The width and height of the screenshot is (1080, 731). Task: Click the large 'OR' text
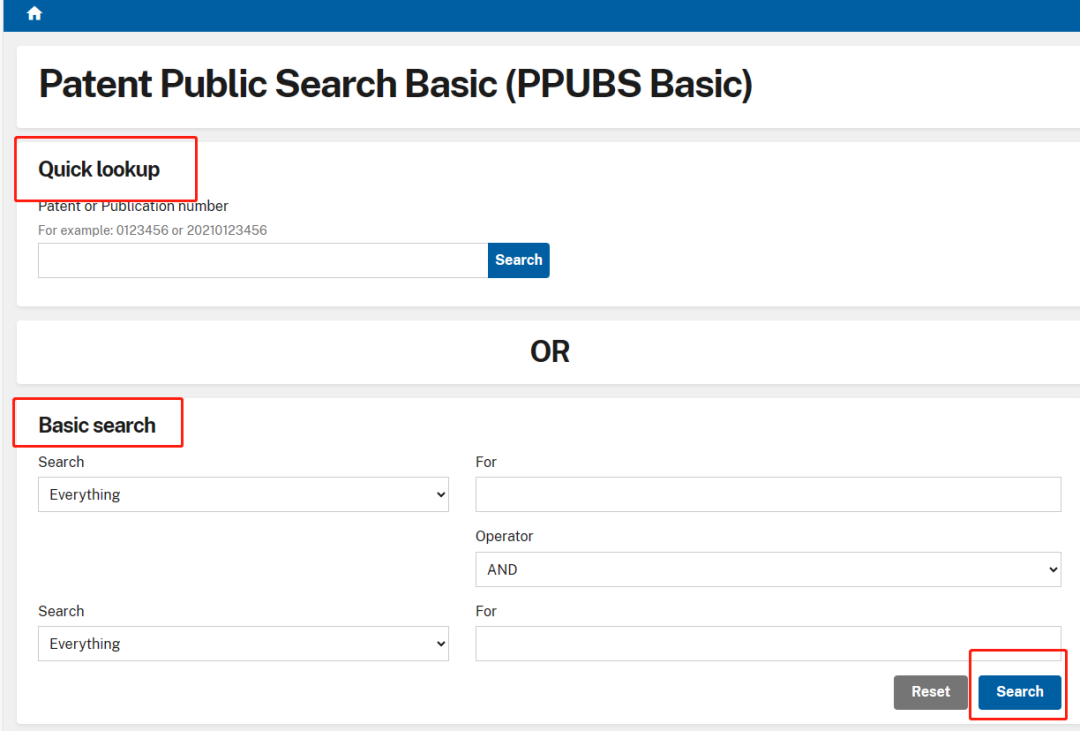[550, 351]
